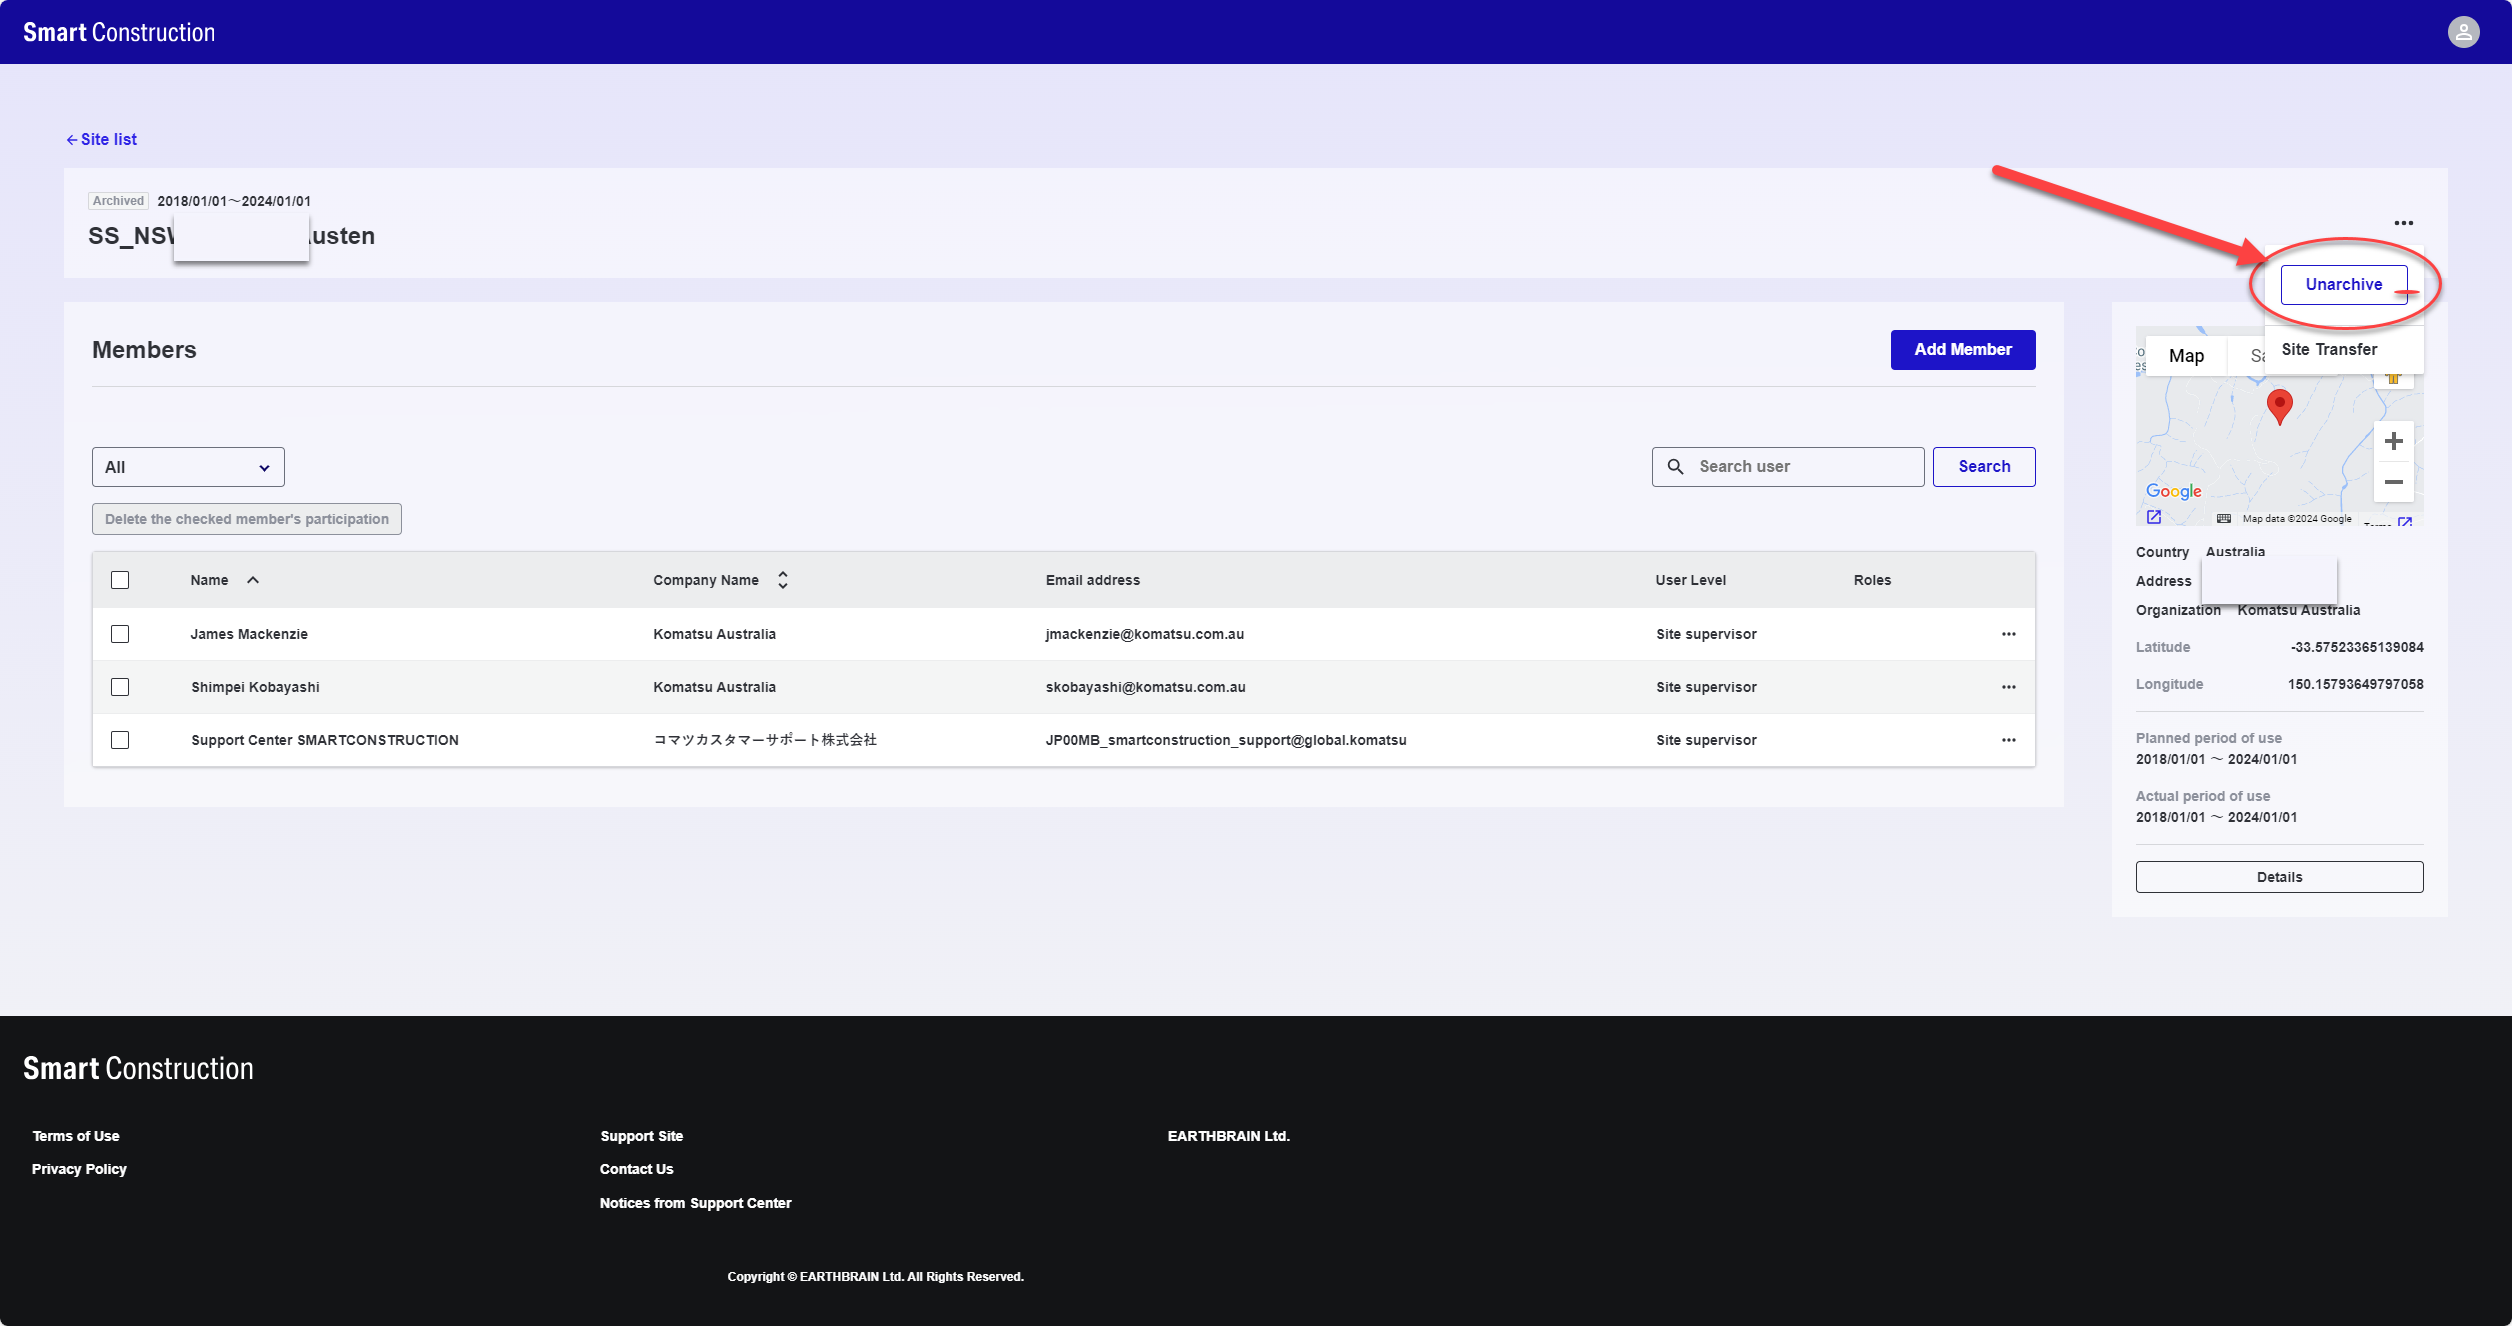Click Site supervisor level for James Mackenzie
2512x1326 pixels.
[1706, 634]
